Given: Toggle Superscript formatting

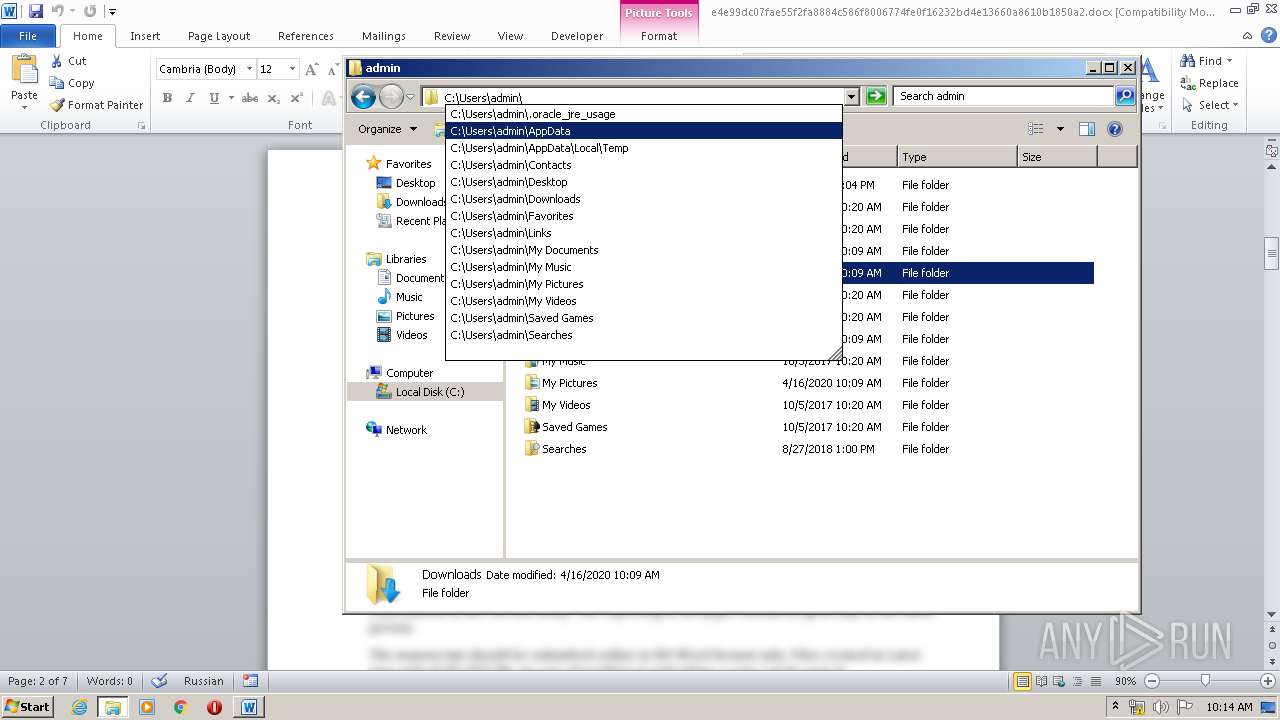Looking at the screenshot, I should [x=297, y=98].
